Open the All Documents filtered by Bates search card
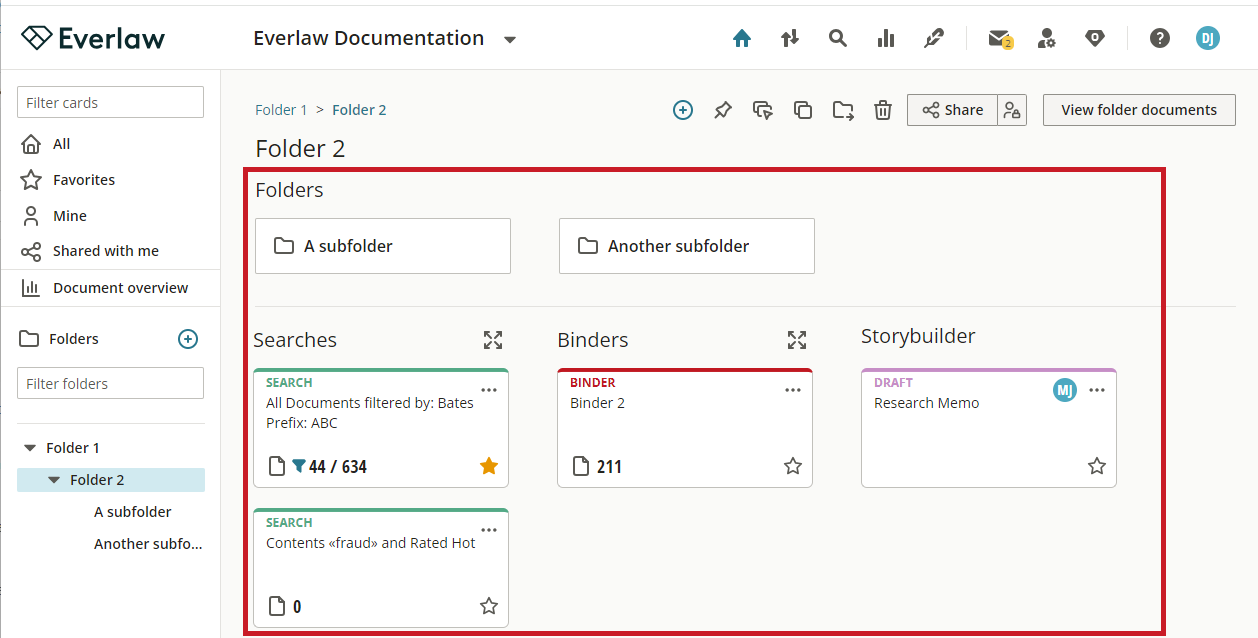The height and width of the screenshot is (638, 1258). pos(381,428)
